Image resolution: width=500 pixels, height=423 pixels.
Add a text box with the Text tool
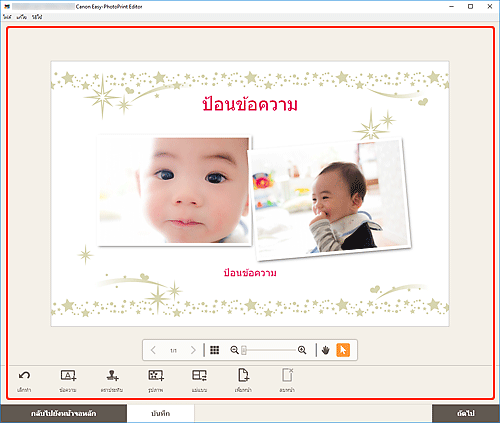(x=68, y=376)
